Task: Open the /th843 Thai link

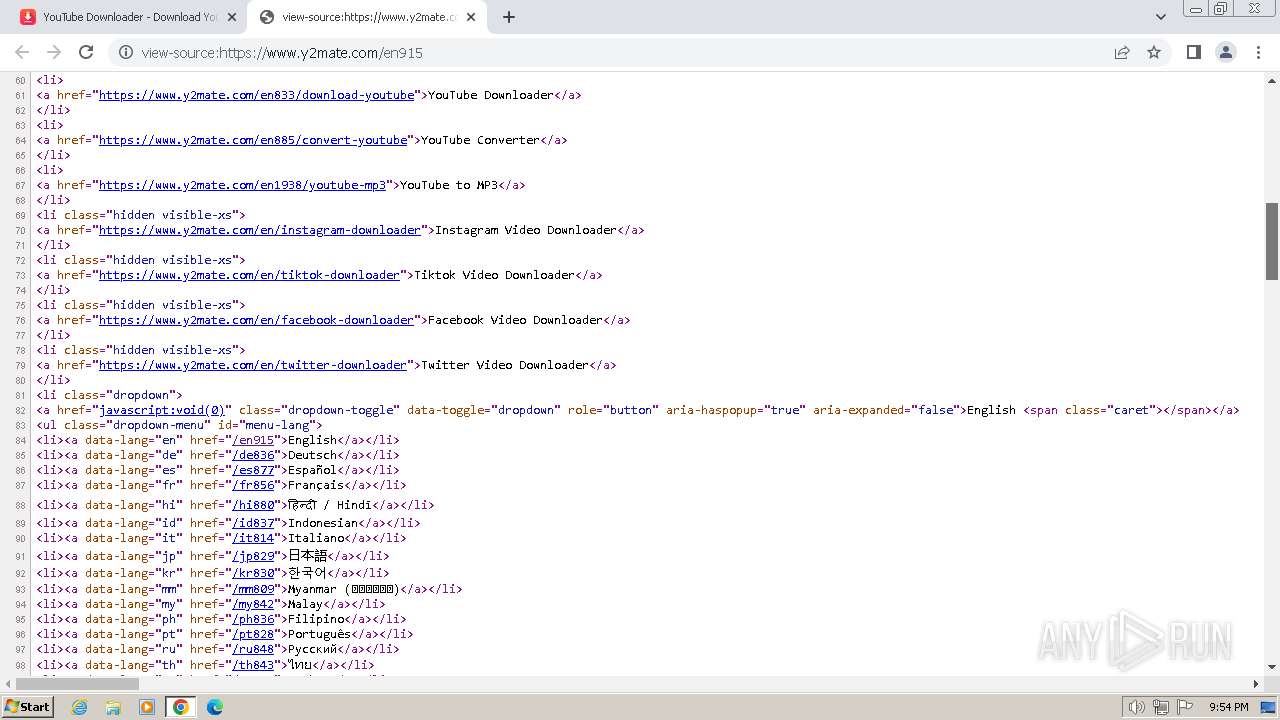Action: tap(253, 665)
